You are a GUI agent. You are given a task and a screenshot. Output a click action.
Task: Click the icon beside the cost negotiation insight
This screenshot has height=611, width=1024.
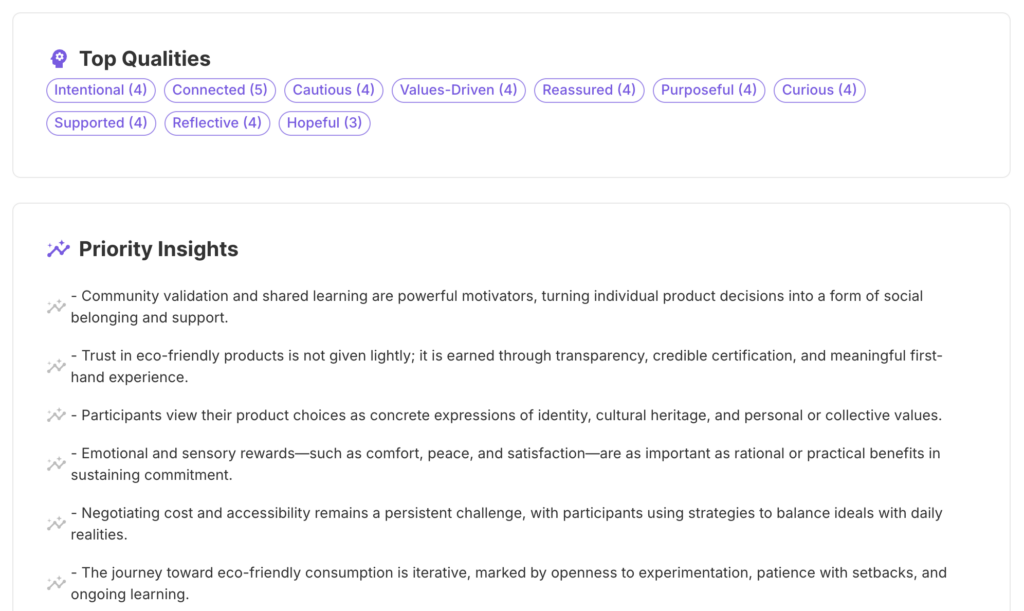56,523
